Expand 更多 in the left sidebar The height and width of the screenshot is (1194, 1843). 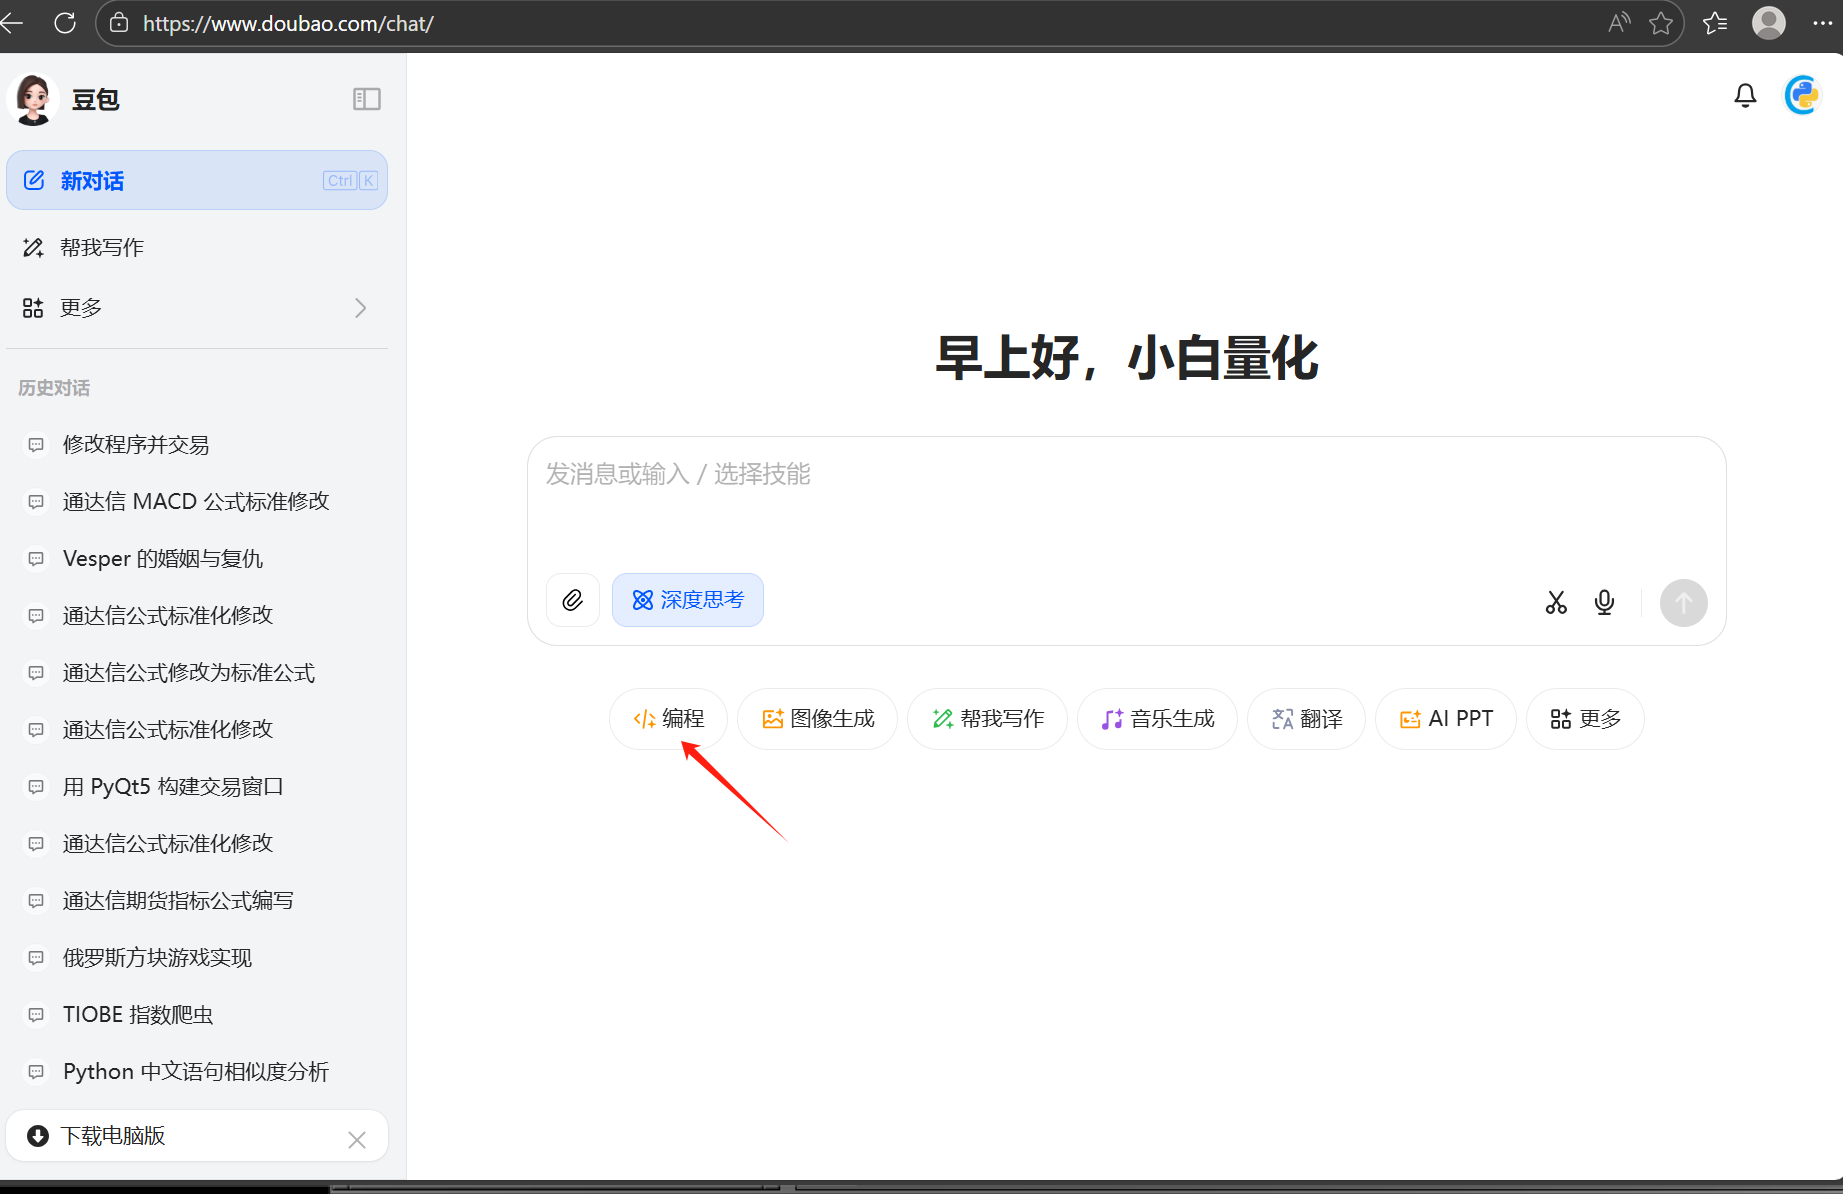click(x=197, y=307)
